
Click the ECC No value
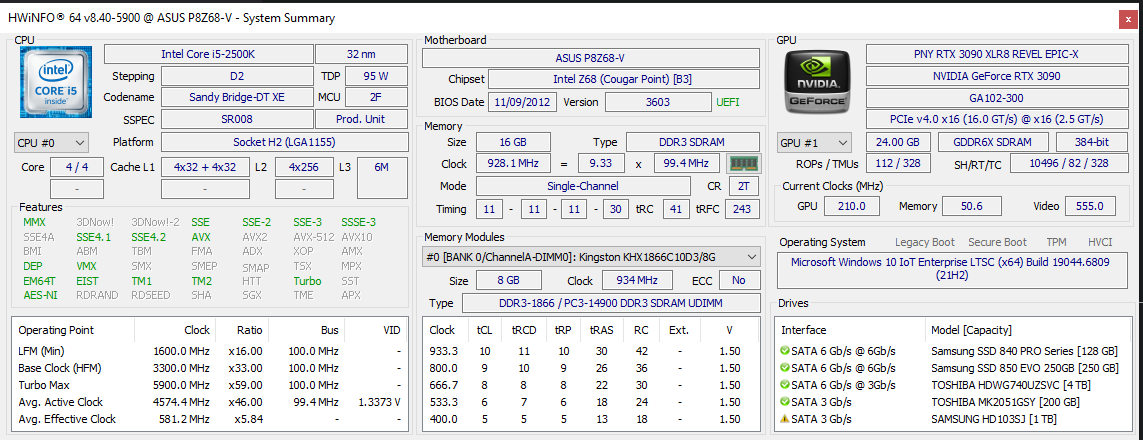[x=739, y=280]
